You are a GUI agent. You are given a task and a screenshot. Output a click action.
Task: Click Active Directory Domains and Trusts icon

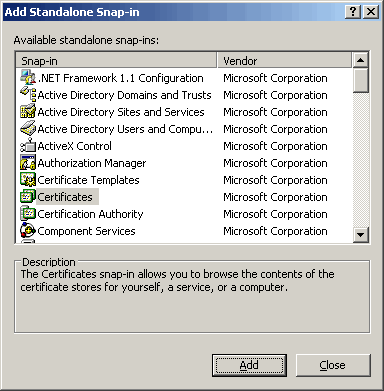28,95
